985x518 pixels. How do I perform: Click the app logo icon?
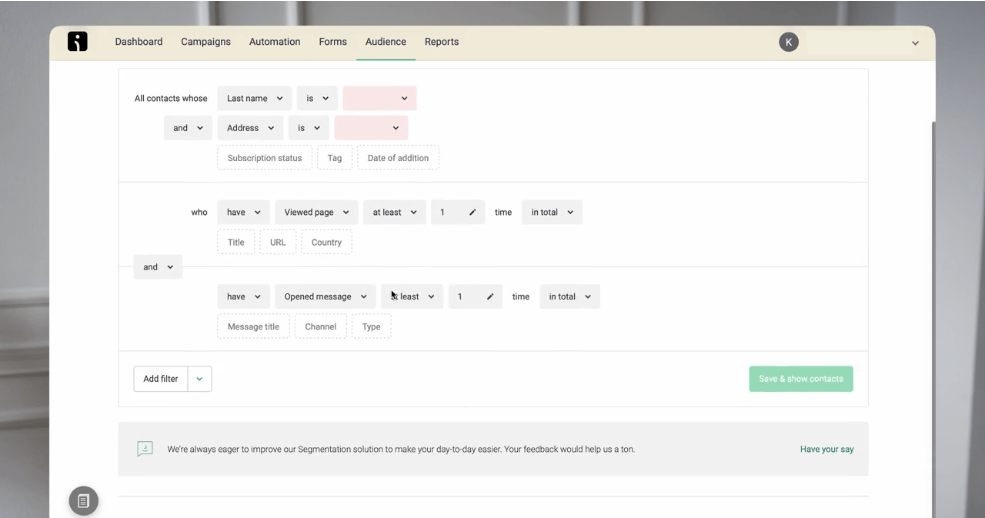(x=77, y=41)
